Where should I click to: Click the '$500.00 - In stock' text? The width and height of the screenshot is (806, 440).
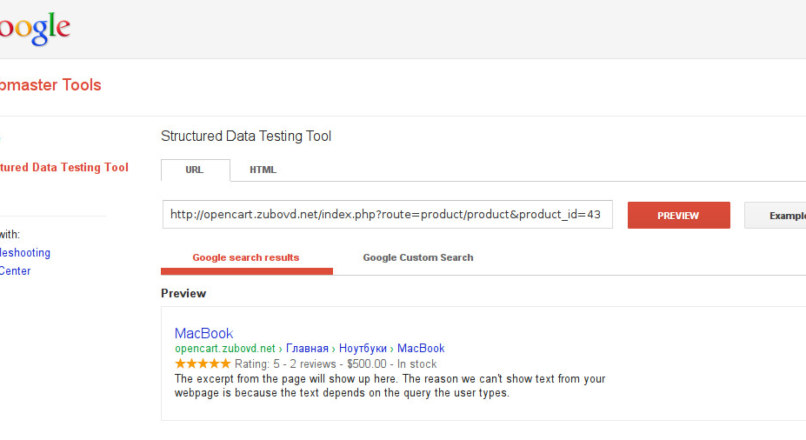[392, 364]
